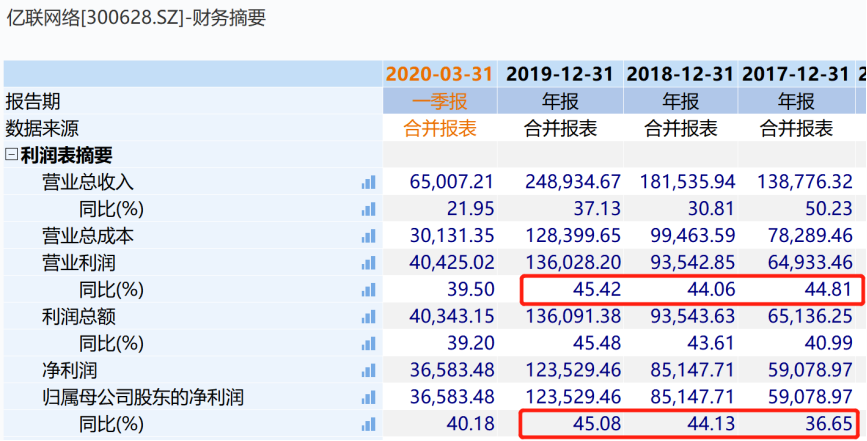
Task: Open chart icon for 营业总成本 row
Action: 368,236
